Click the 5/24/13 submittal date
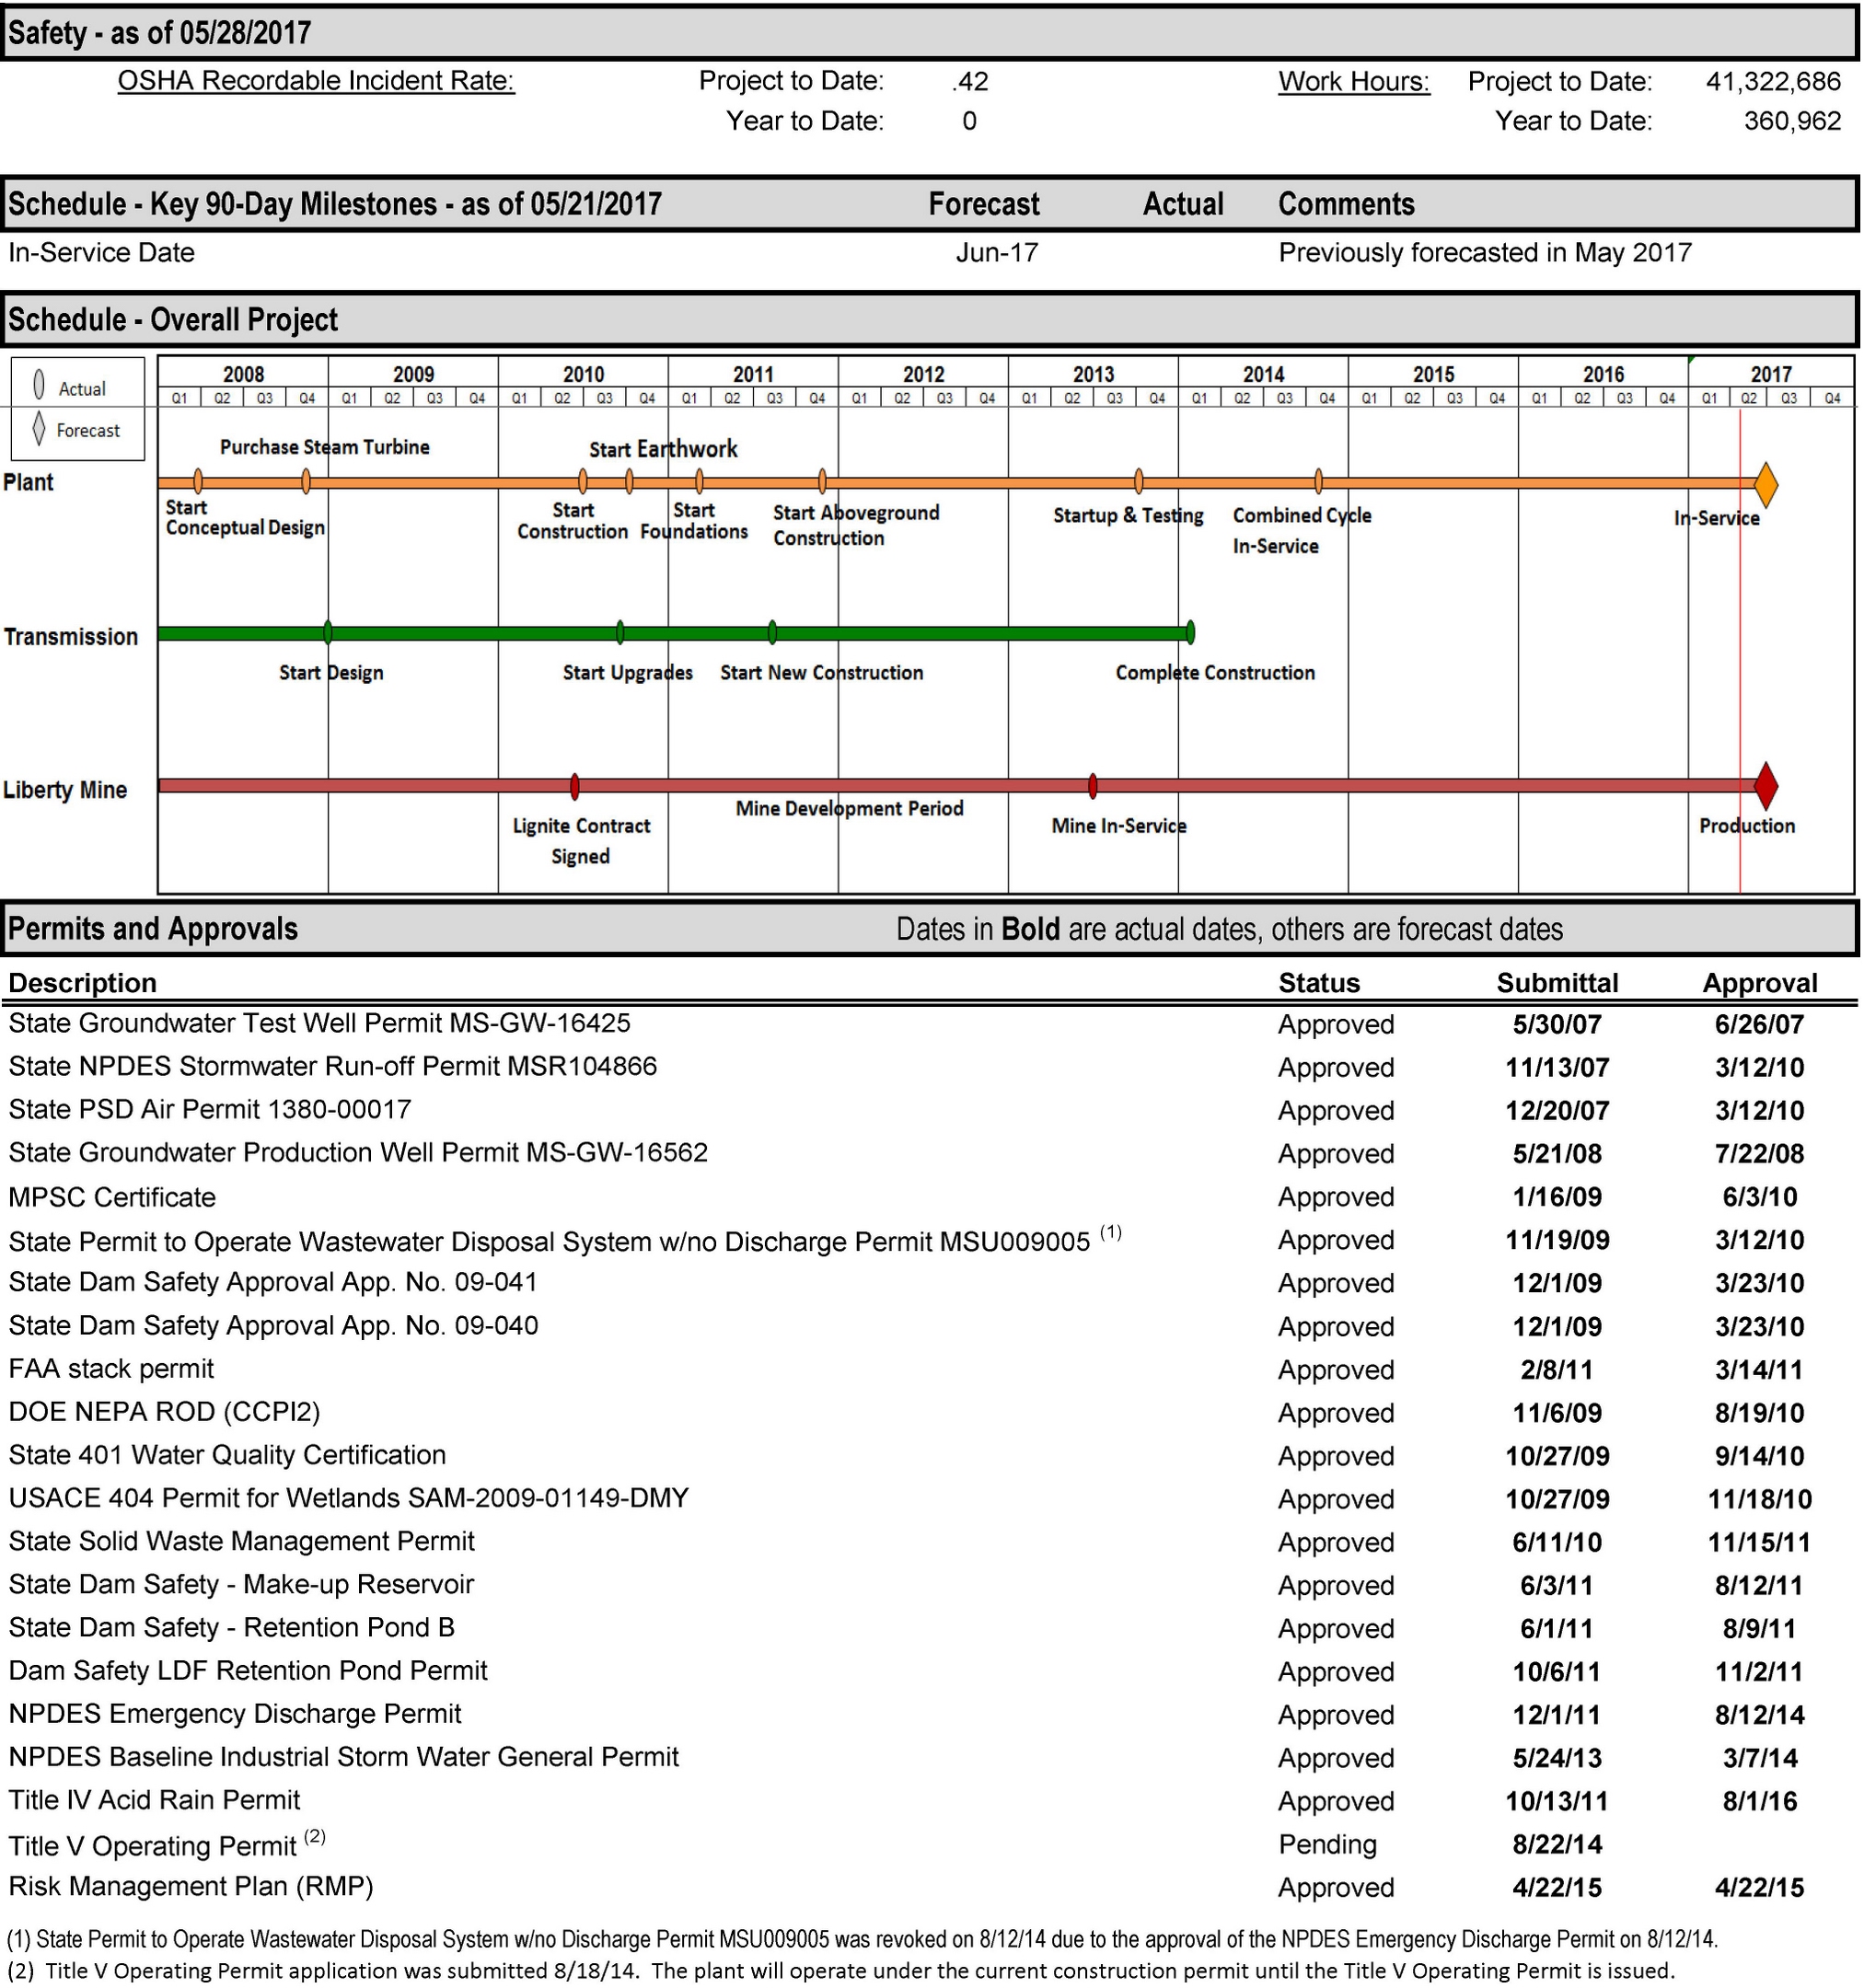 pos(1557,1758)
